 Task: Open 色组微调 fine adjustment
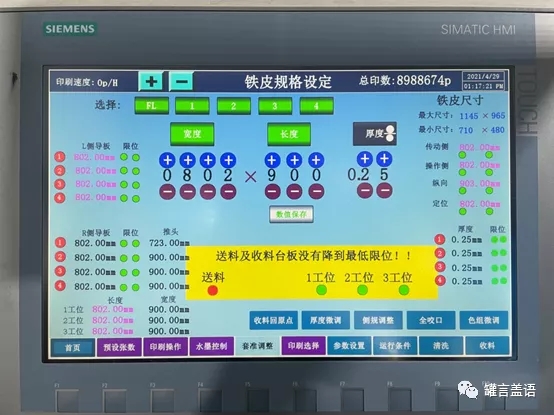click(x=484, y=320)
